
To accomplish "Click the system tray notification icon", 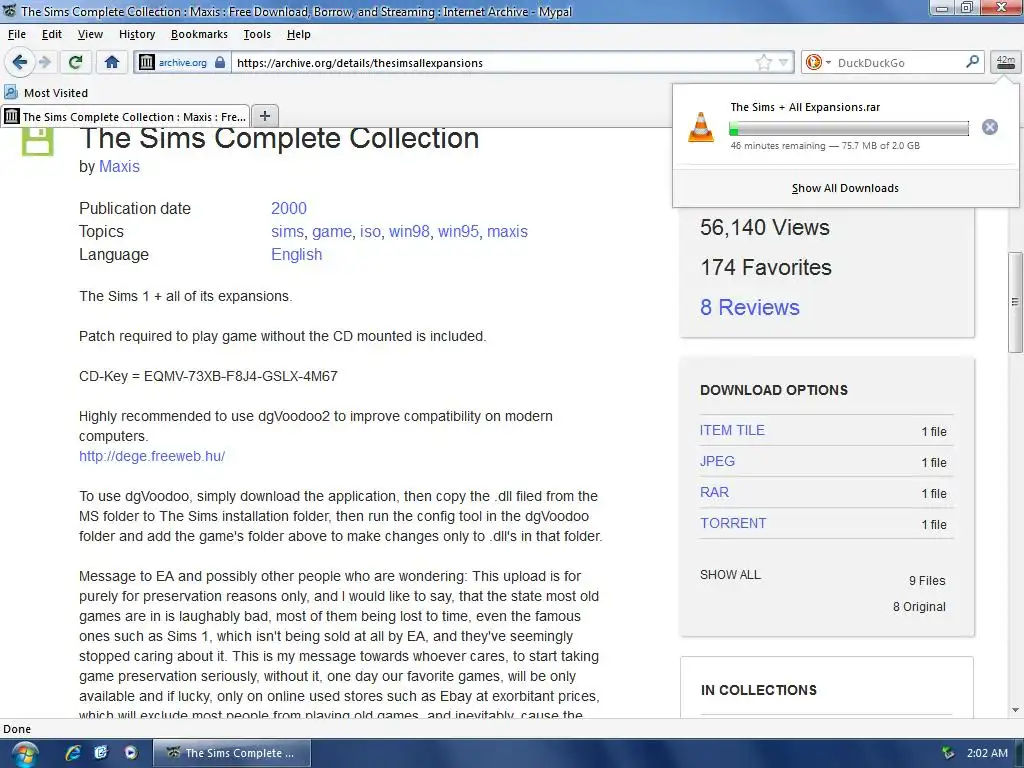I will pos(948,753).
